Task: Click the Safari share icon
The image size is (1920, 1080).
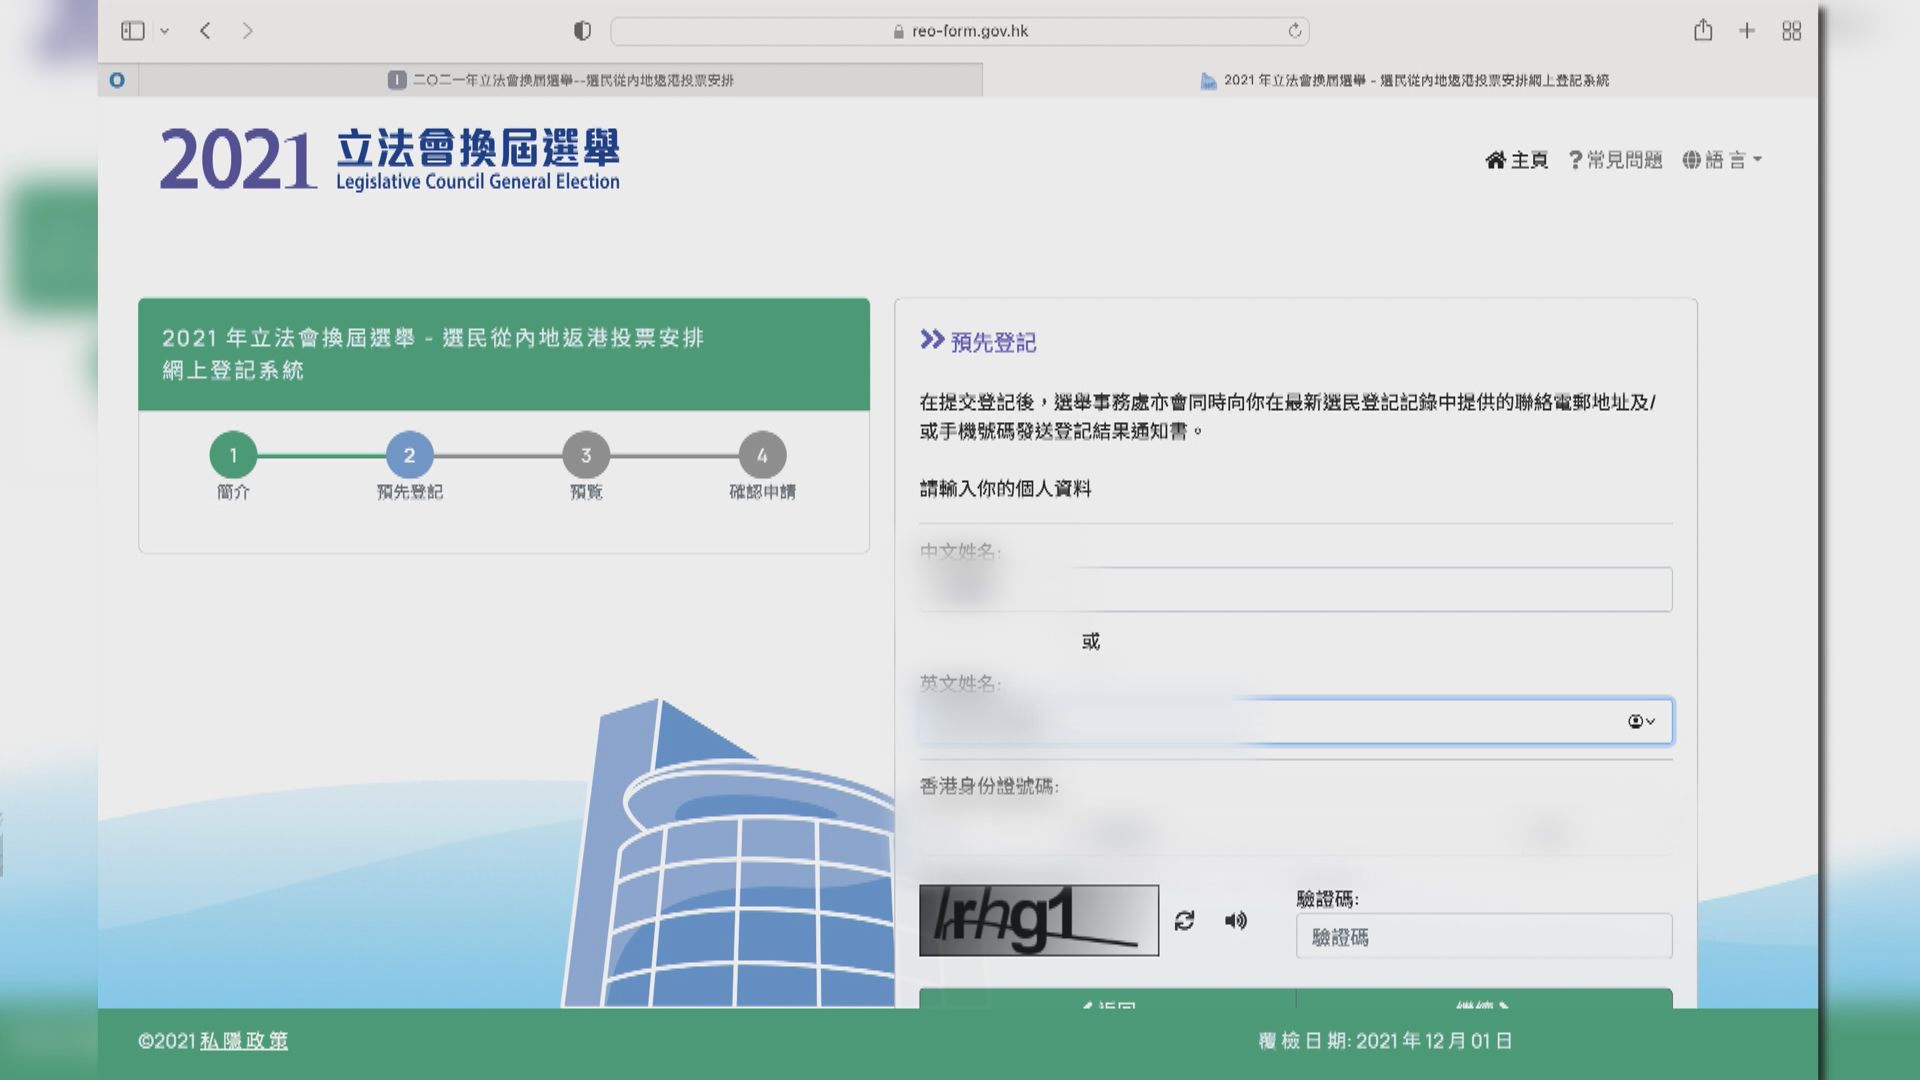Action: pos(1704,30)
